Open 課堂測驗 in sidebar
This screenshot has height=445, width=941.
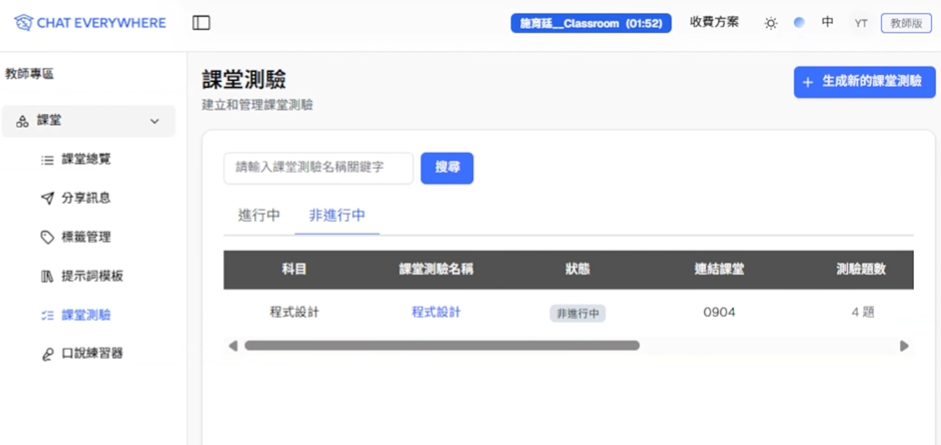[86, 315]
